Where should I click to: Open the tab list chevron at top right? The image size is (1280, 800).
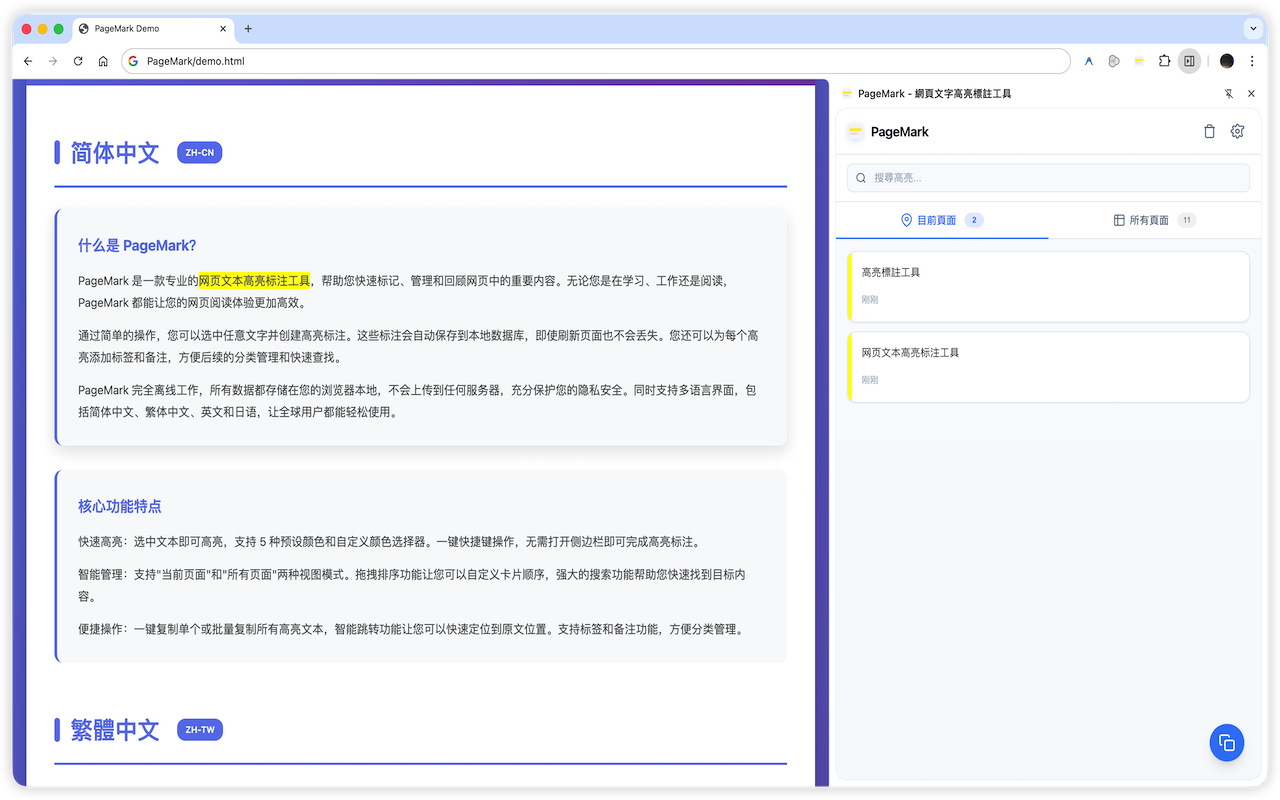point(1252,29)
